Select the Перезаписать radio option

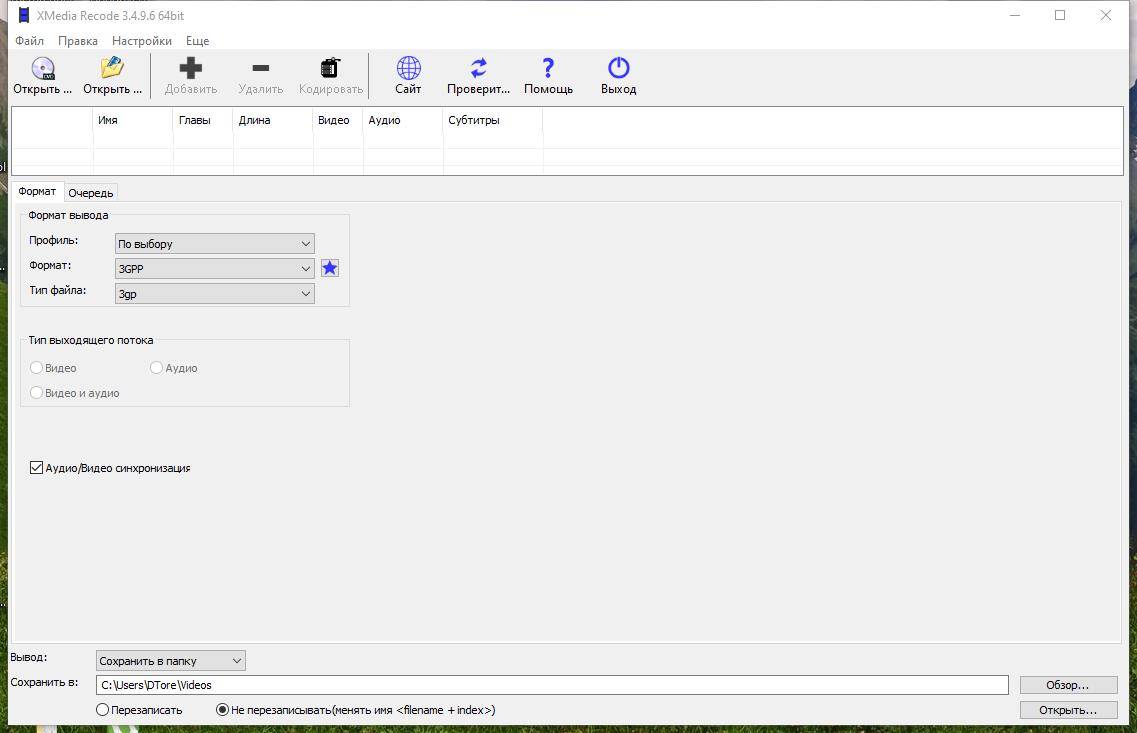(x=103, y=710)
